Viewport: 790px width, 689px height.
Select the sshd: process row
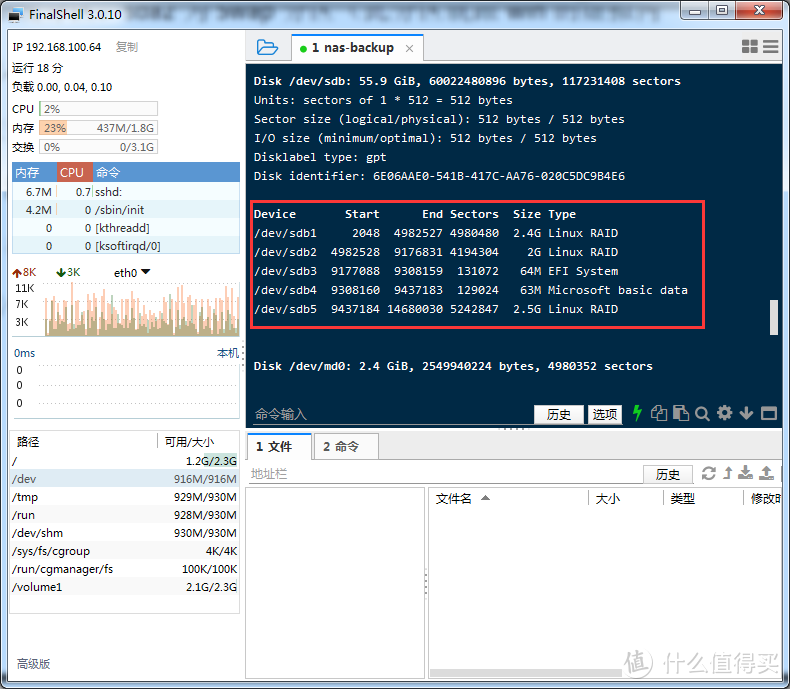[126, 192]
